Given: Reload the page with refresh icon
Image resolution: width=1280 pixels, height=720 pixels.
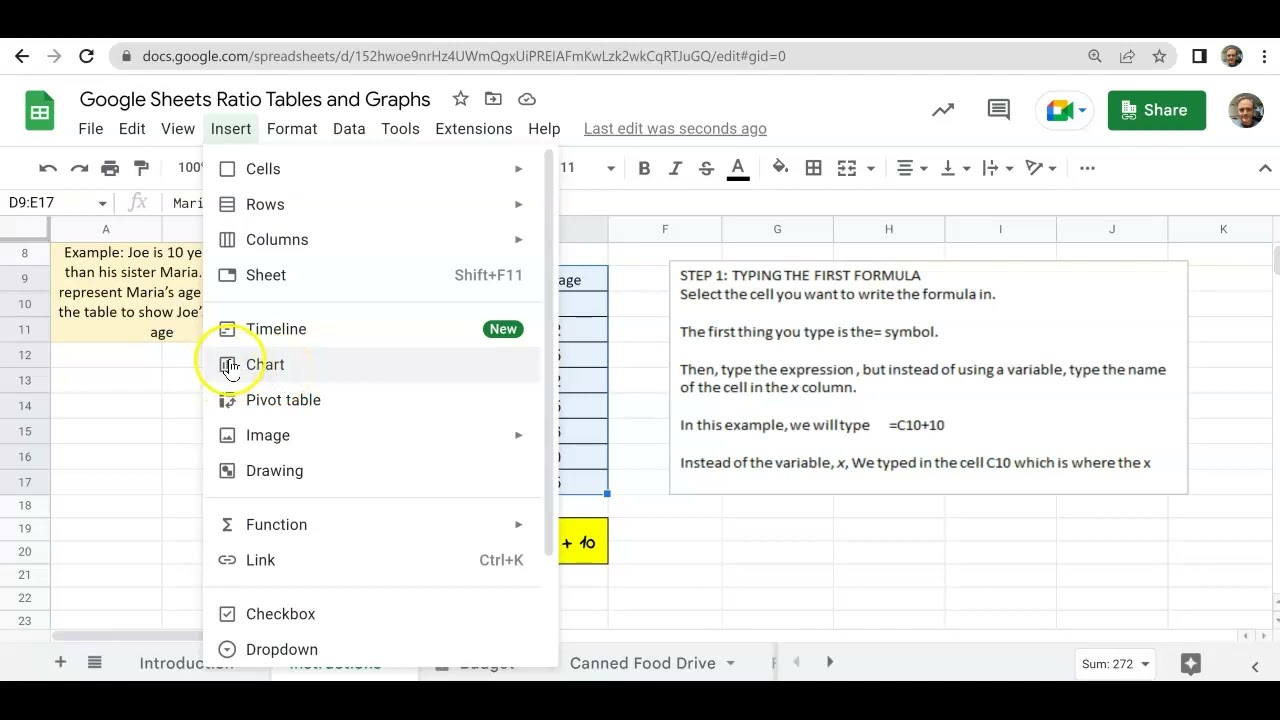Looking at the screenshot, I should (x=86, y=56).
